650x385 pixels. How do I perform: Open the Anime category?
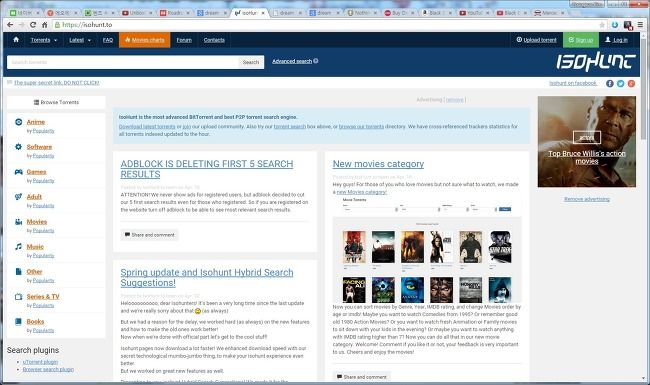(x=36, y=122)
